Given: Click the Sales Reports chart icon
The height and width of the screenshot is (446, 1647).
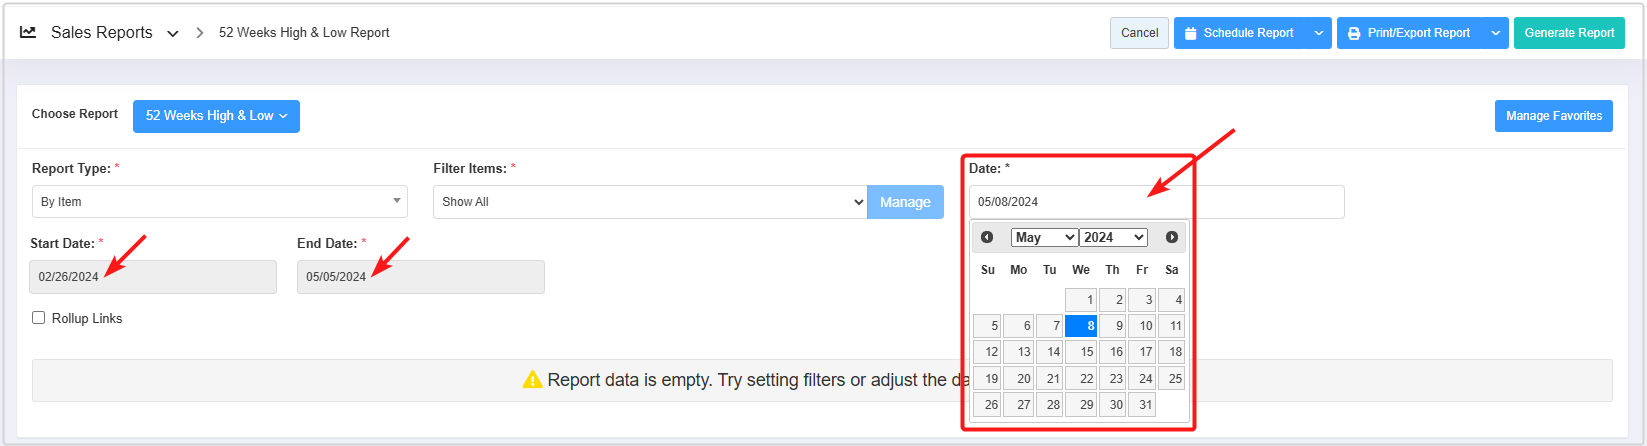Looking at the screenshot, I should 28,33.
